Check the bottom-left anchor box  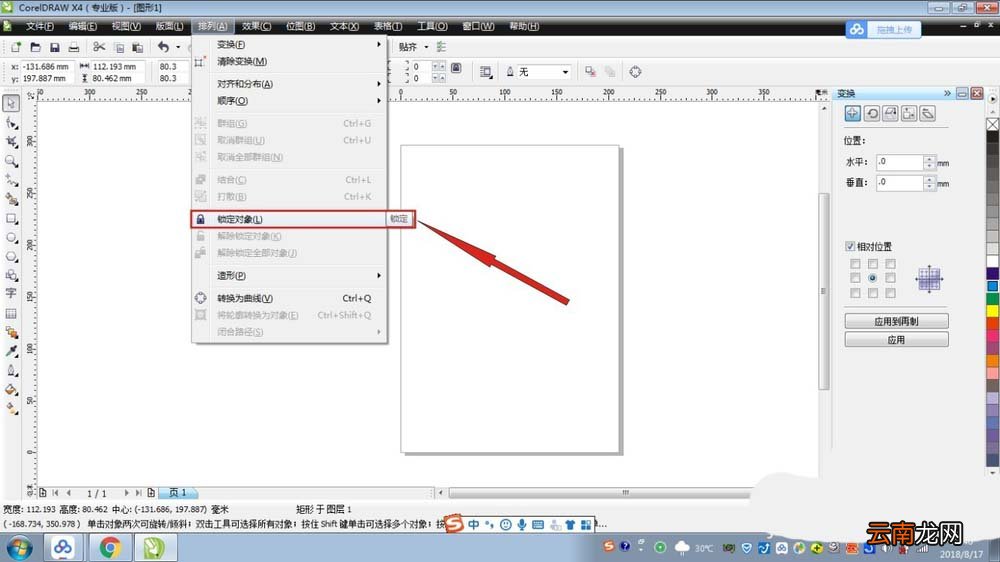(x=855, y=293)
